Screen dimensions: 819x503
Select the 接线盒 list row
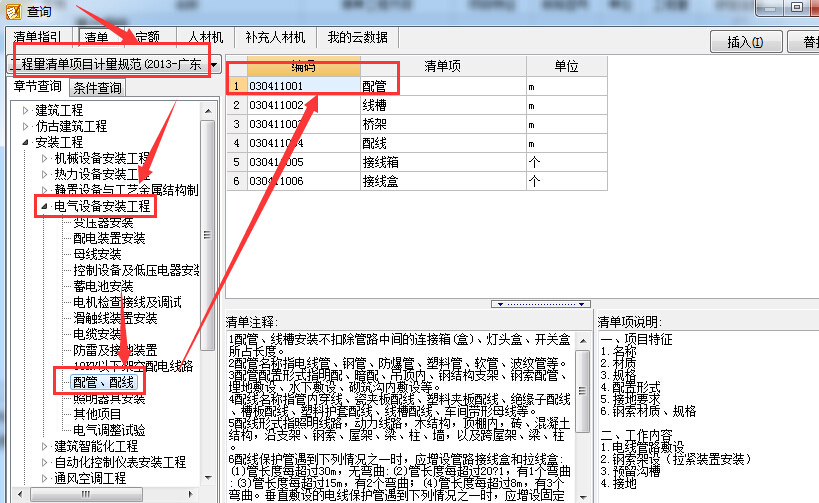(x=417, y=181)
